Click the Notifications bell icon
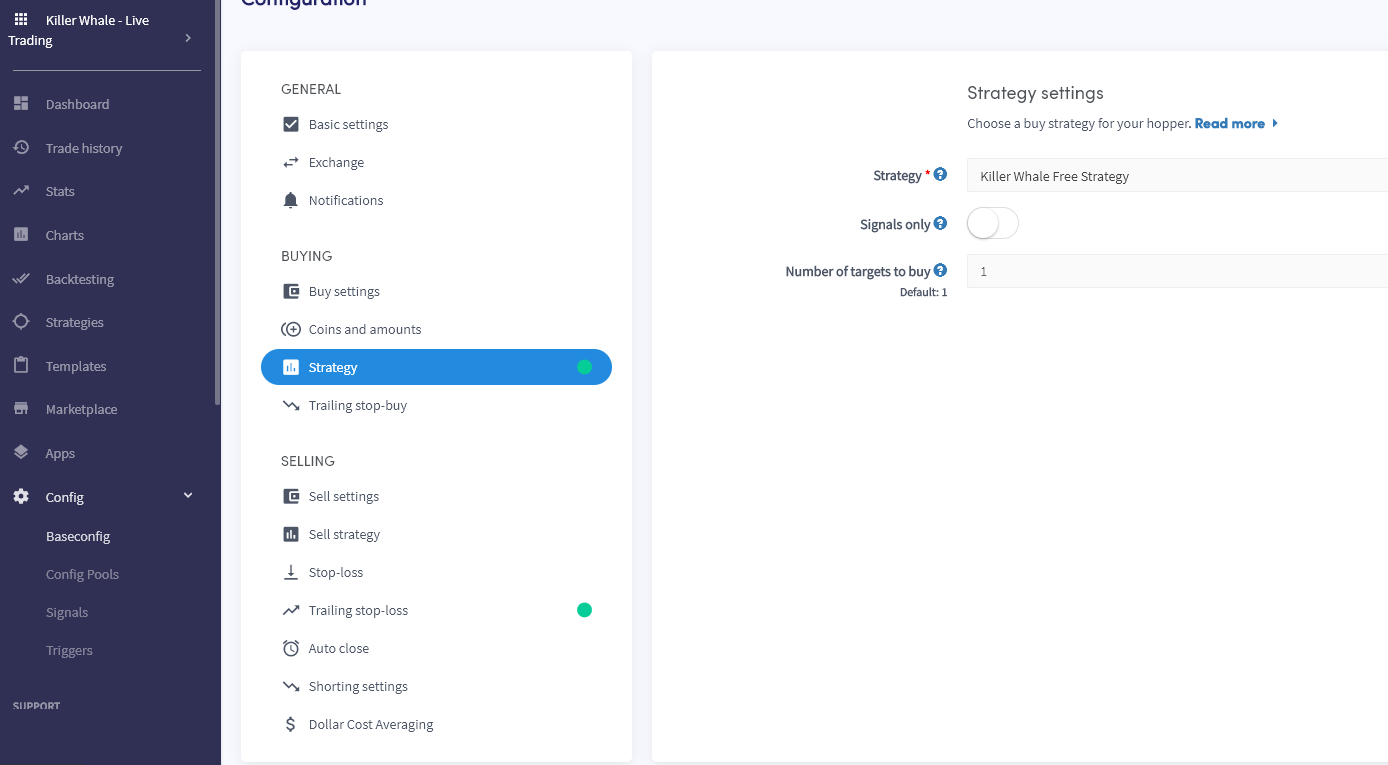1388x765 pixels. [x=291, y=200]
